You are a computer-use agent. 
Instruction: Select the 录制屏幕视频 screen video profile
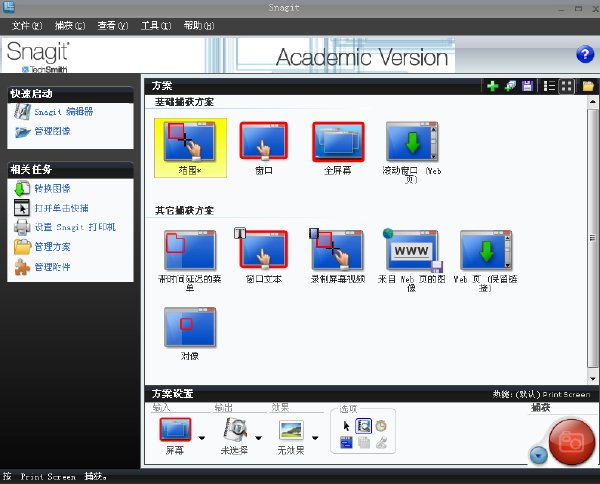point(337,256)
